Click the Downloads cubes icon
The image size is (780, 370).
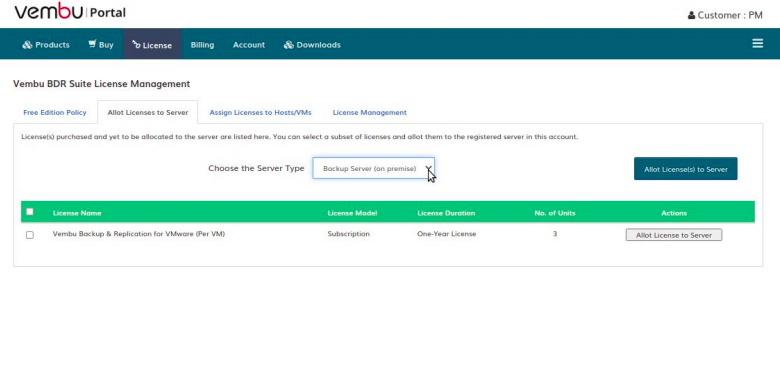(x=289, y=45)
